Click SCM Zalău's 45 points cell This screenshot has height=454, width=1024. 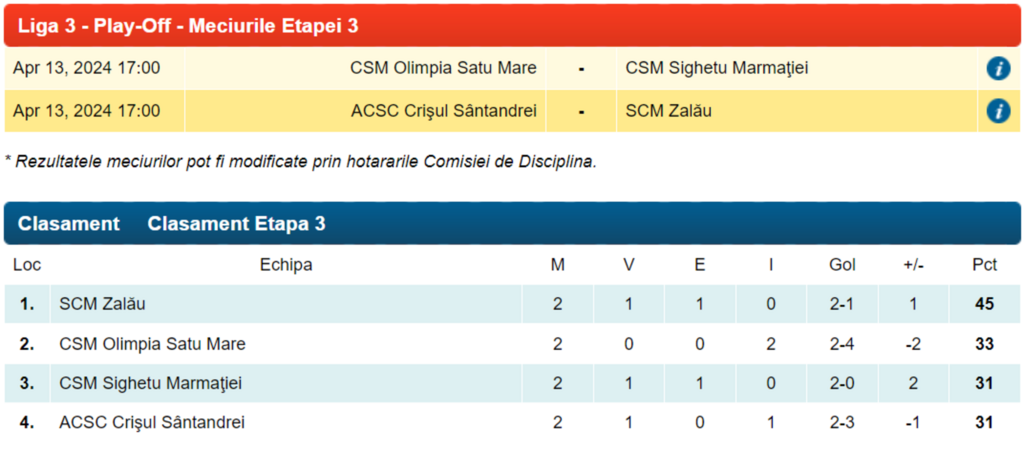click(984, 304)
